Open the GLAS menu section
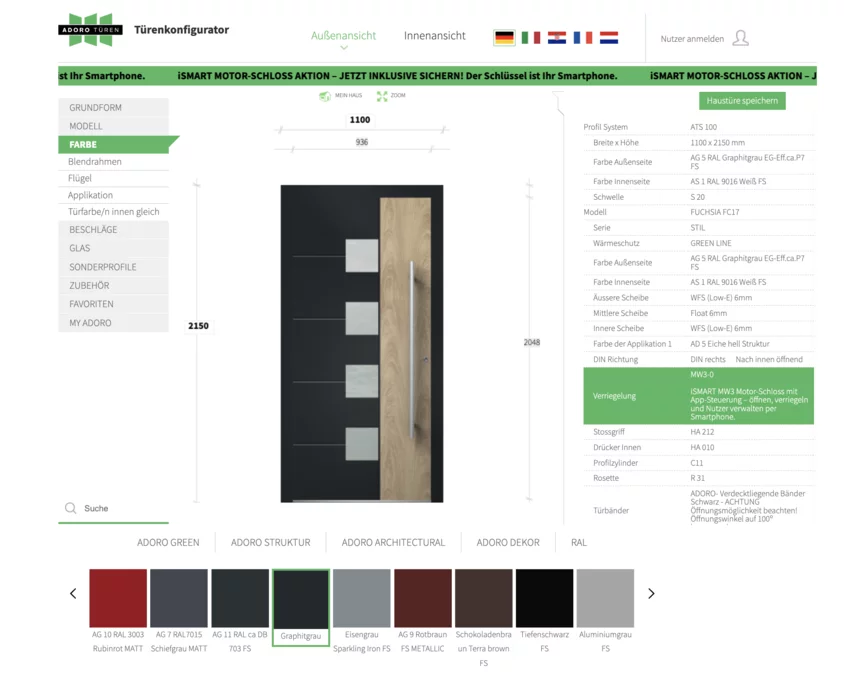The width and height of the screenshot is (850, 698). point(113,248)
